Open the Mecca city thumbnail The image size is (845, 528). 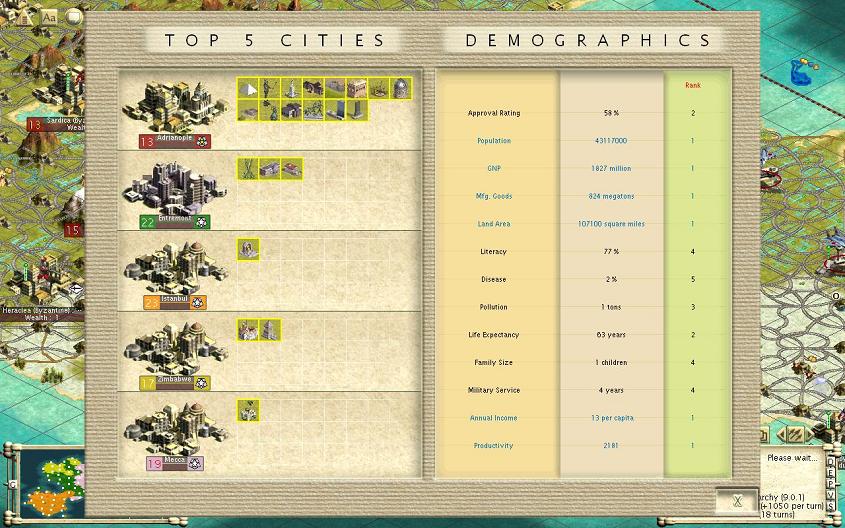point(174,429)
